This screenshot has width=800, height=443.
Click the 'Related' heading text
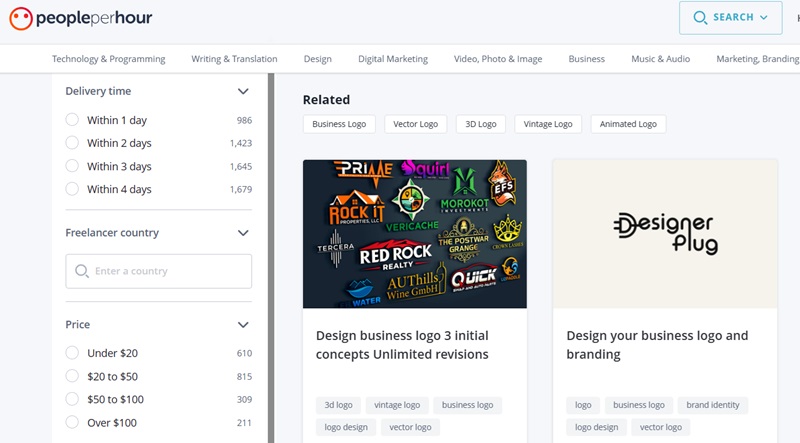(327, 100)
